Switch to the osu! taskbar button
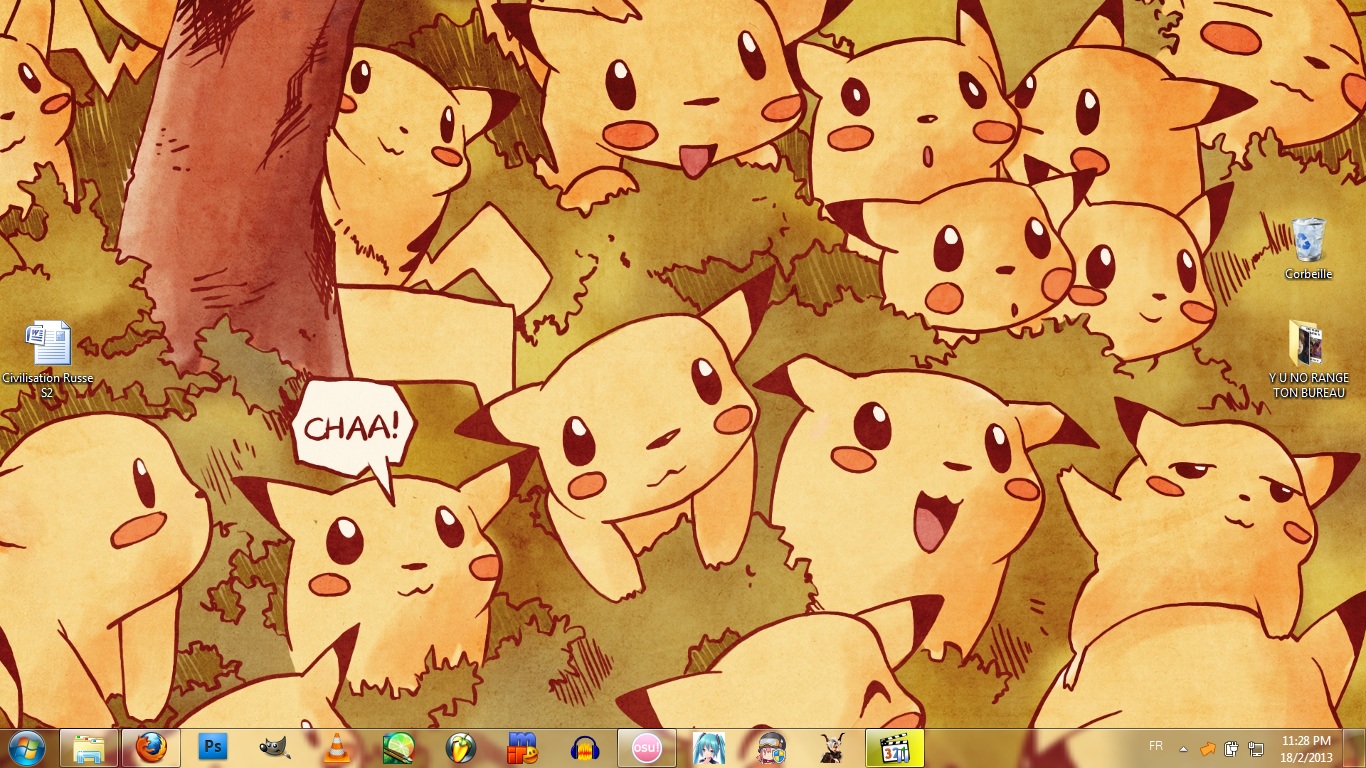1366x768 pixels. (647, 748)
